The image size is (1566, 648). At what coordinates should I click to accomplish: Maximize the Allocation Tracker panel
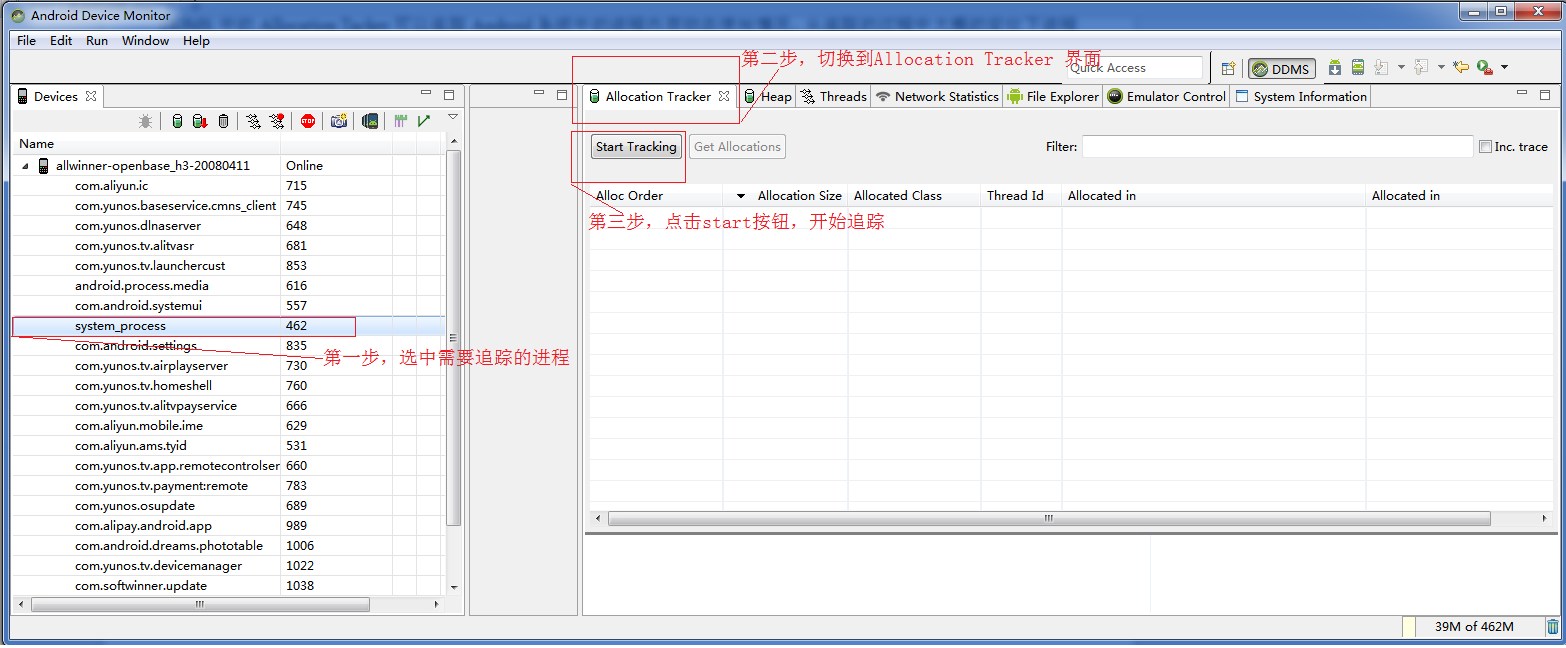[x=1545, y=95]
